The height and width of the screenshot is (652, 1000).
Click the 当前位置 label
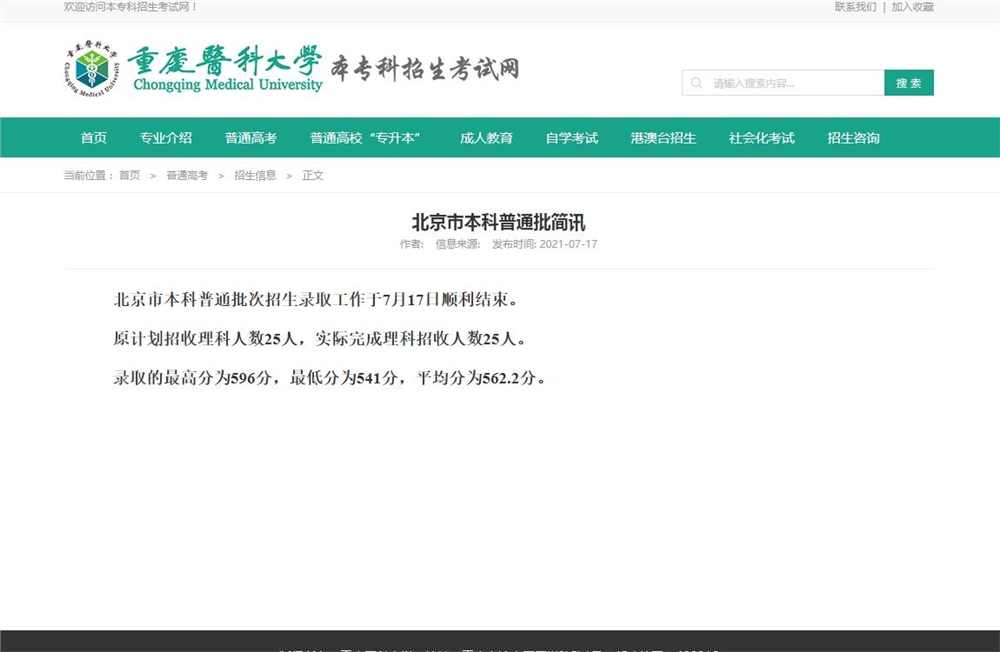tap(89, 175)
